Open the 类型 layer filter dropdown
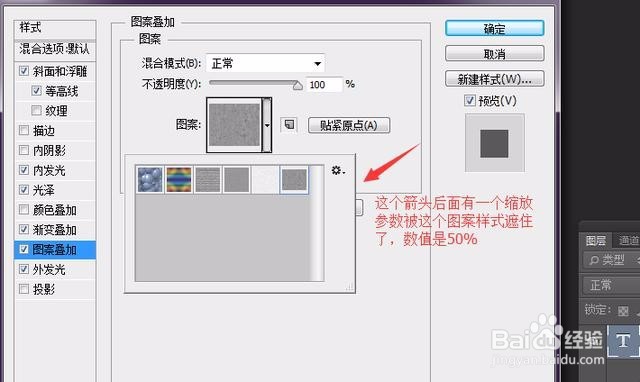 coord(612,260)
